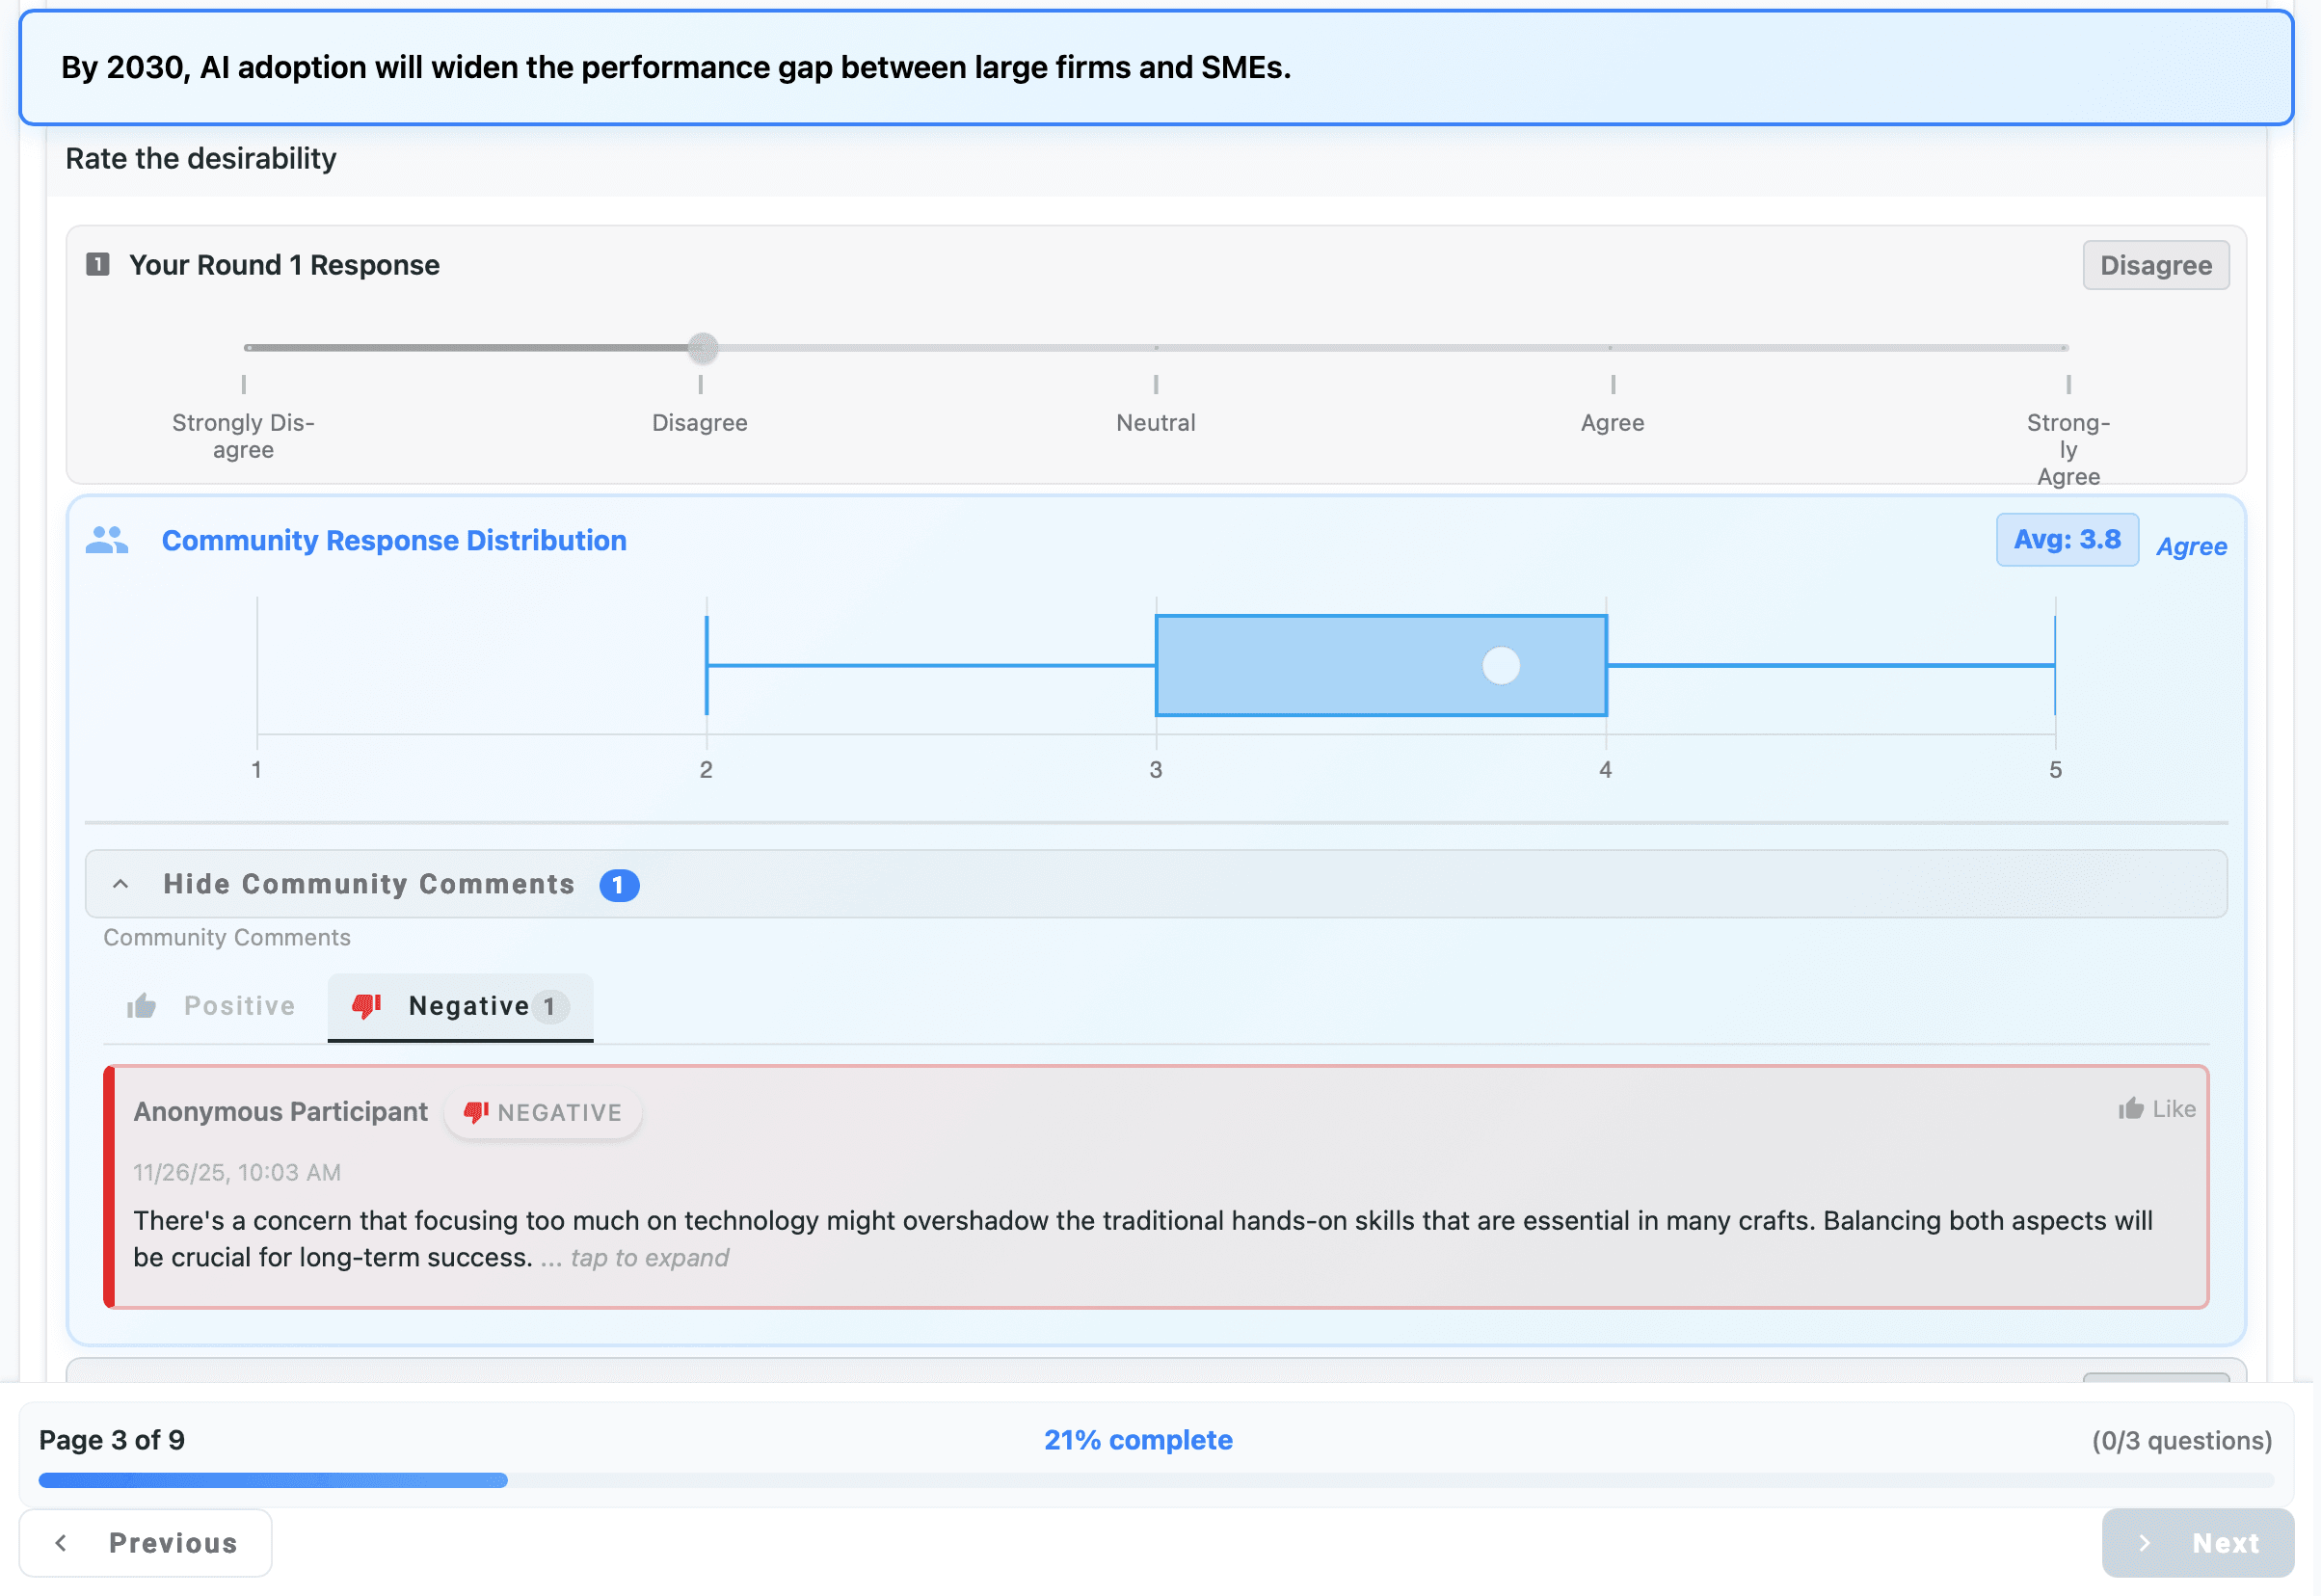Click the '1' square icon beside Your Round 1 Response
2321x1596 pixels.
coord(98,264)
